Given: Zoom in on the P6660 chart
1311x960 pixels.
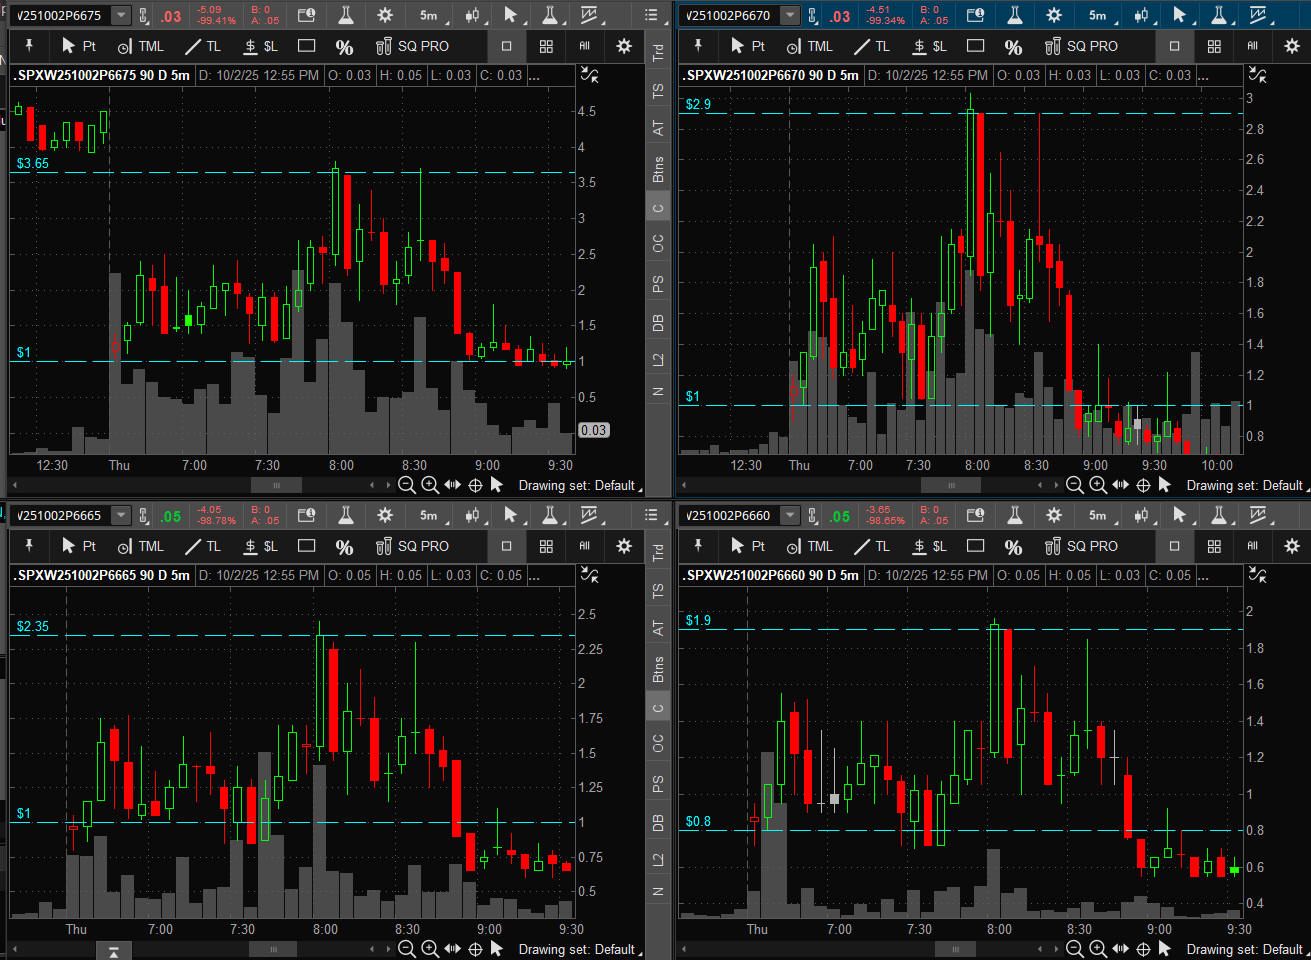Looking at the screenshot, I should pyautogui.click(x=1098, y=949).
